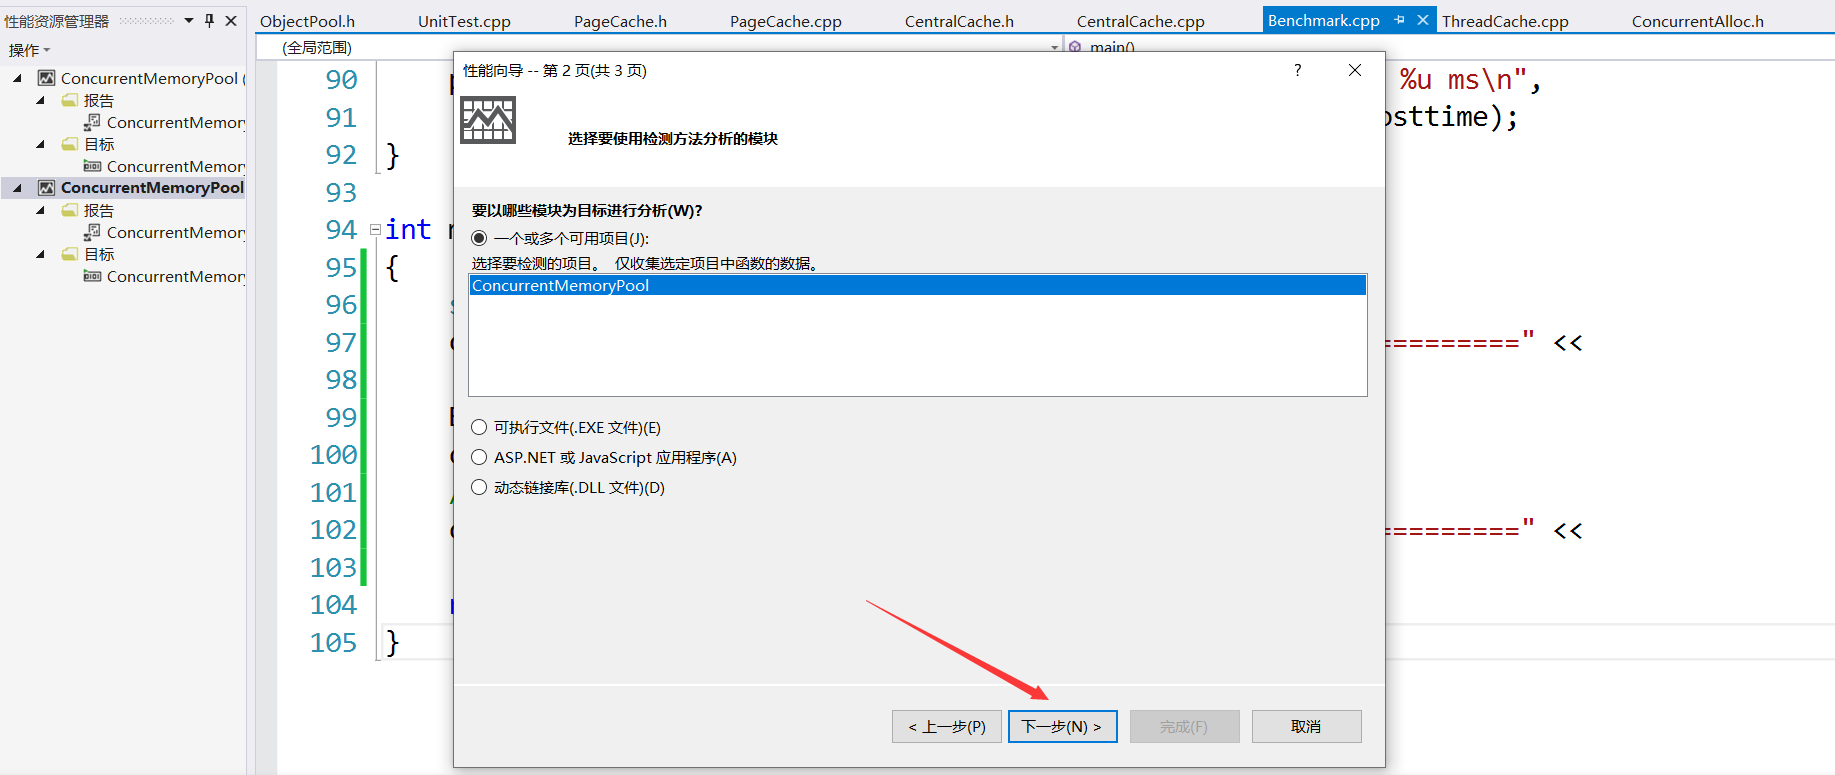Screen dimensions: 1835x775
Task: Collapse the first 目标 folder
Action: coord(40,144)
